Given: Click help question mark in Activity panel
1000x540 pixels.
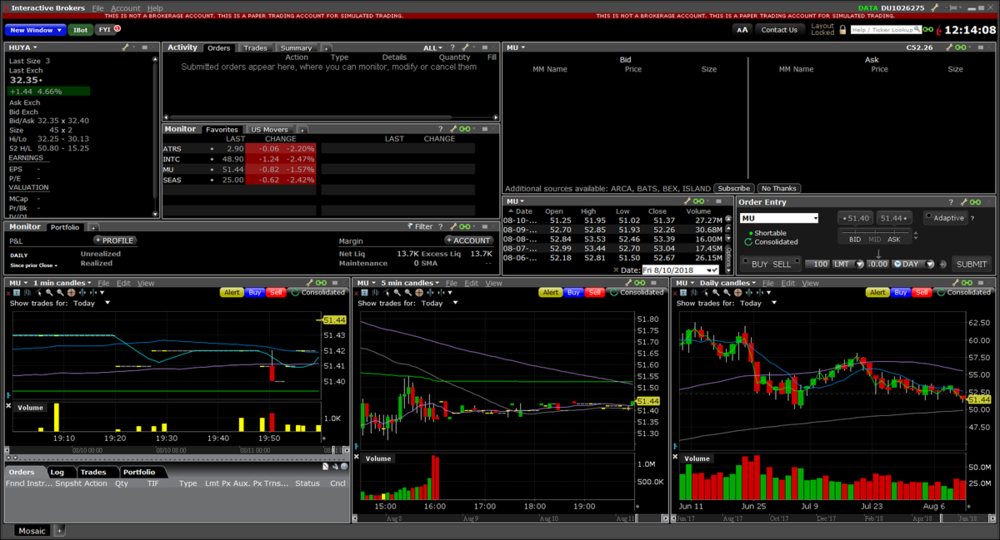Looking at the screenshot, I should pos(453,47).
